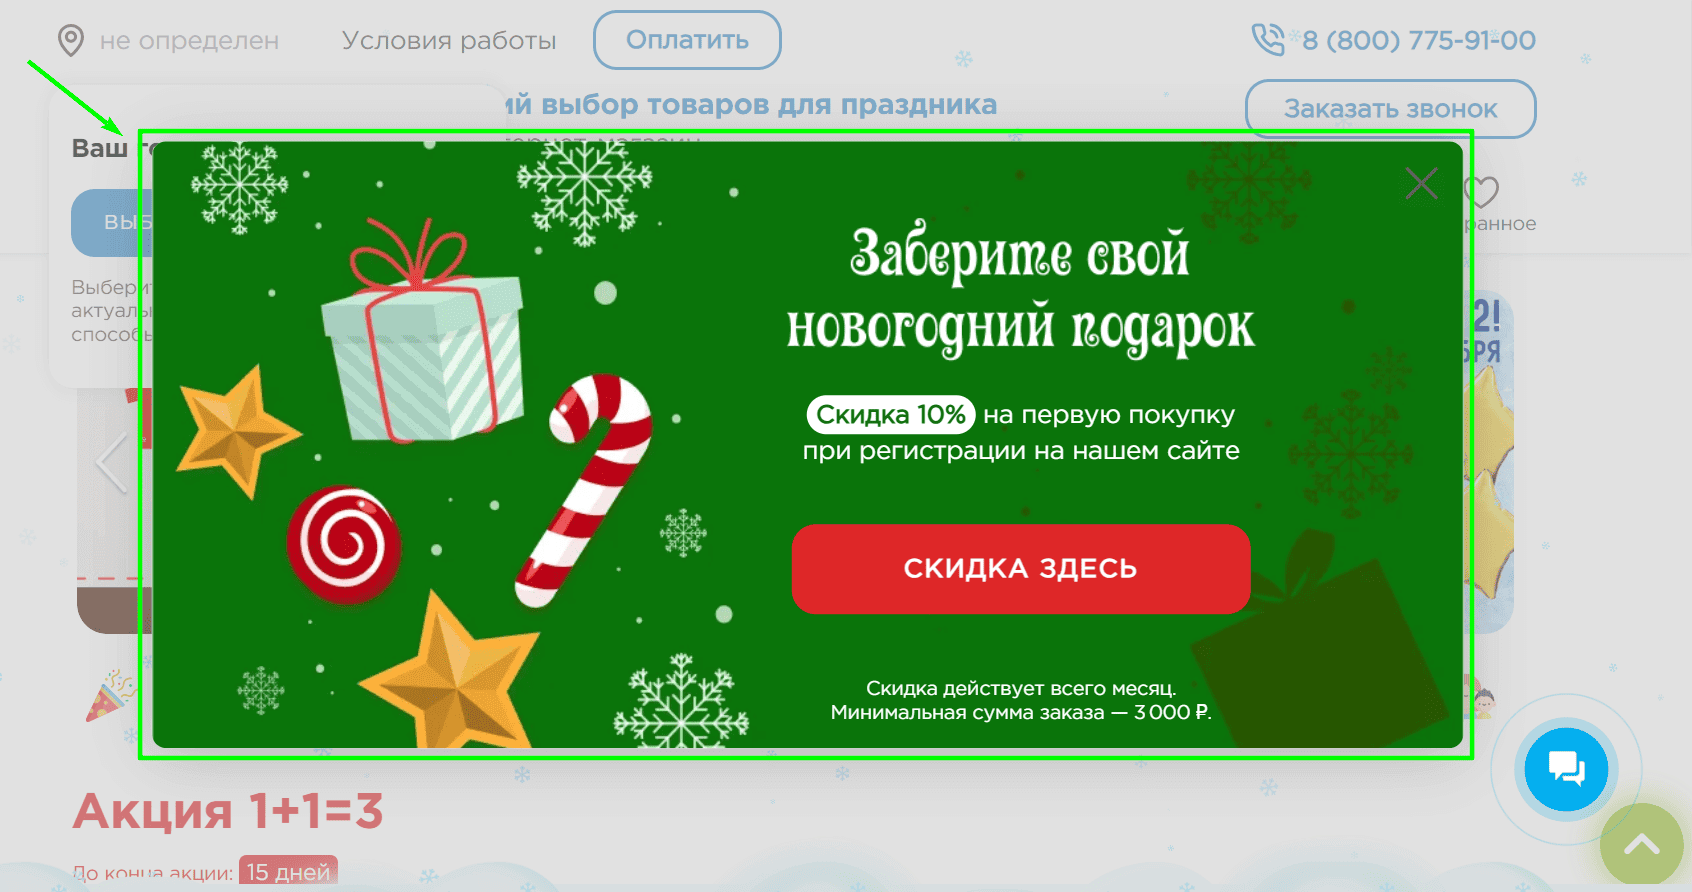Image resolution: width=1692 pixels, height=892 pixels.
Task: Close the New Year gift popup
Action: click(1421, 183)
